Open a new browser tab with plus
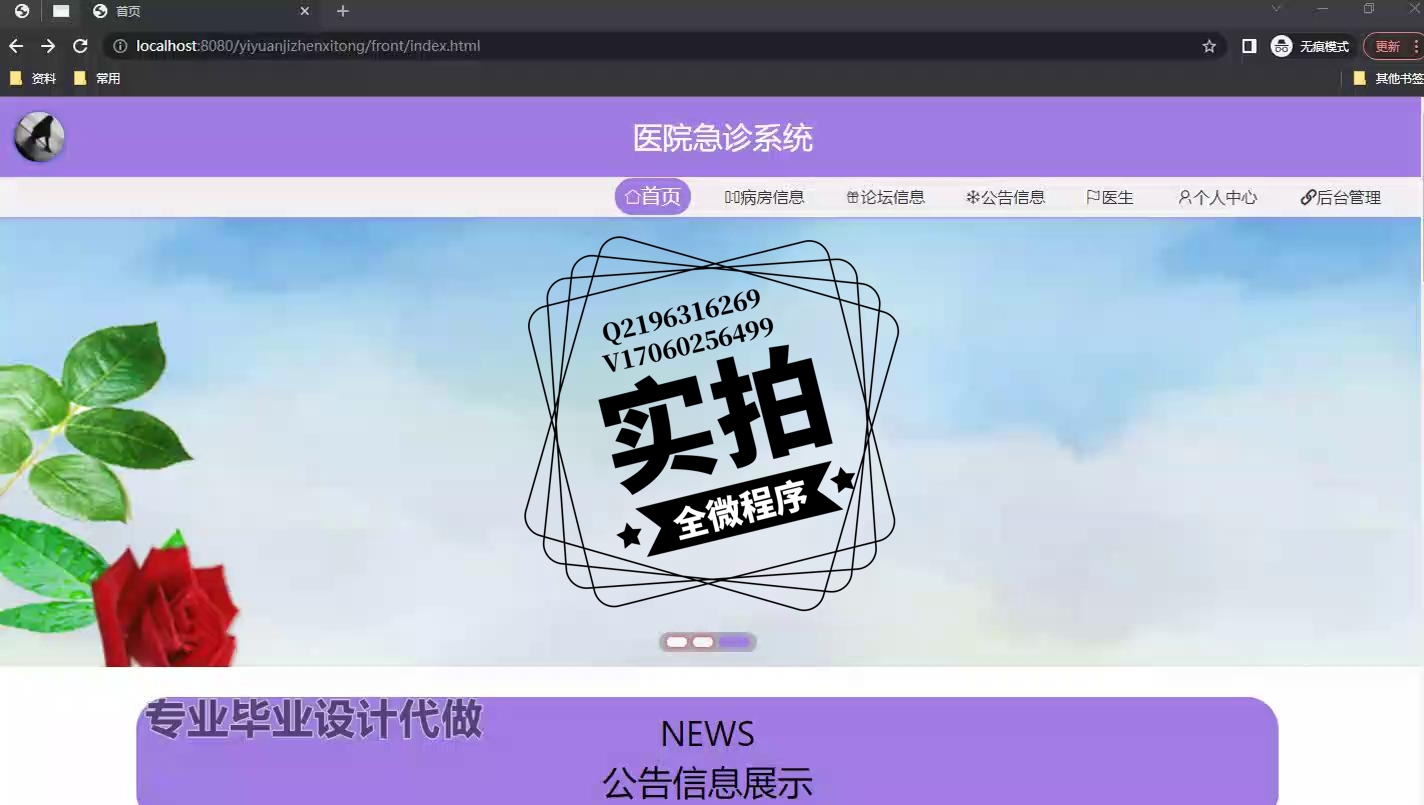Image resolution: width=1424 pixels, height=805 pixels. click(x=343, y=11)
